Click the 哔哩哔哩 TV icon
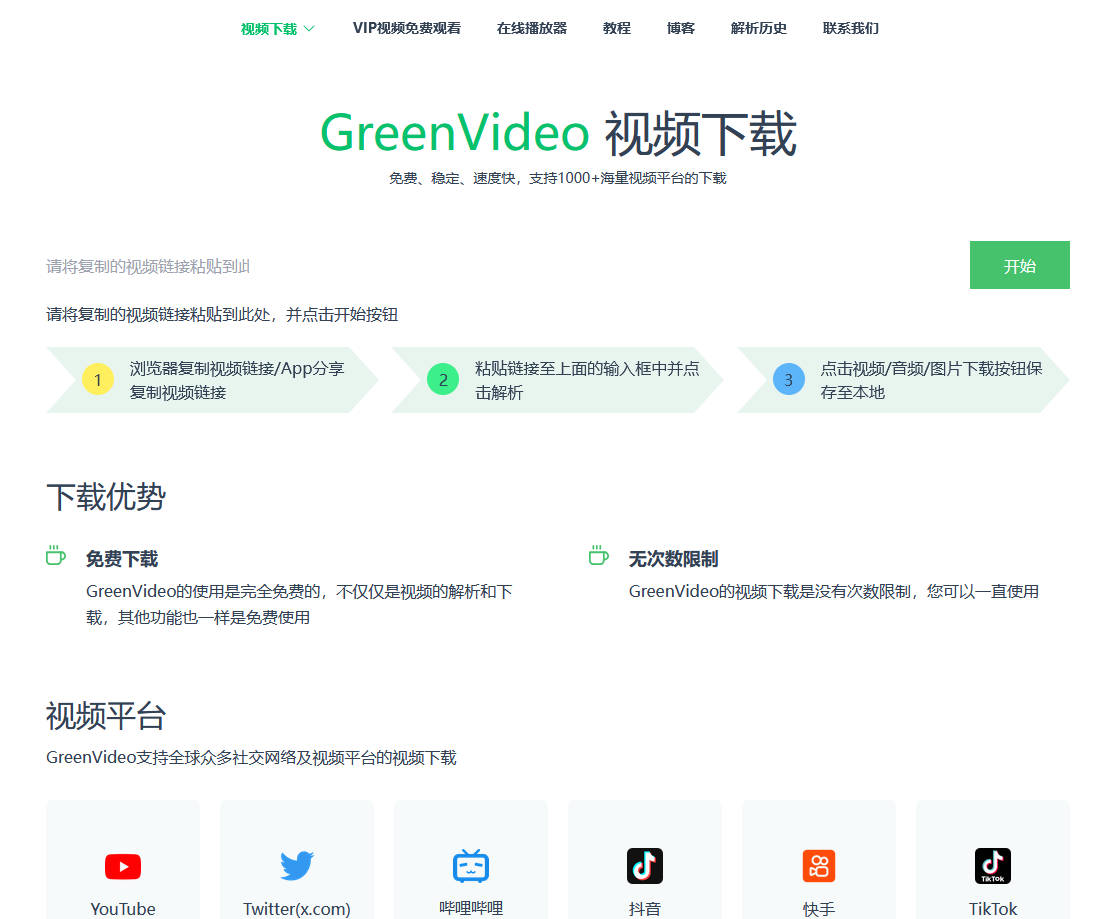This screenshot has width=1101, height=919. click(470, 866)
